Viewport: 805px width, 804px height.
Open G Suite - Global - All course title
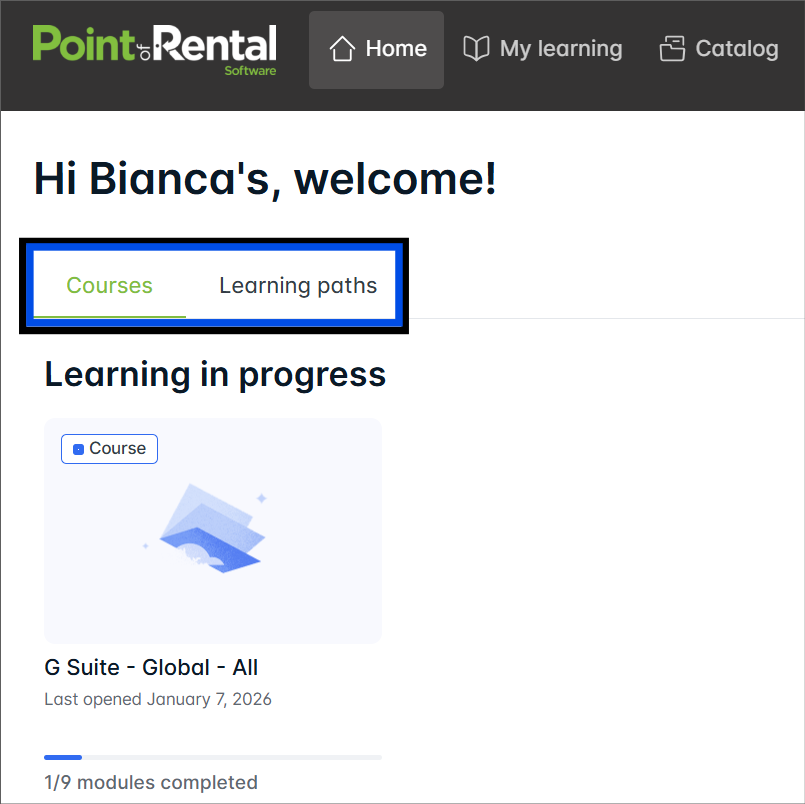point(151,667)
